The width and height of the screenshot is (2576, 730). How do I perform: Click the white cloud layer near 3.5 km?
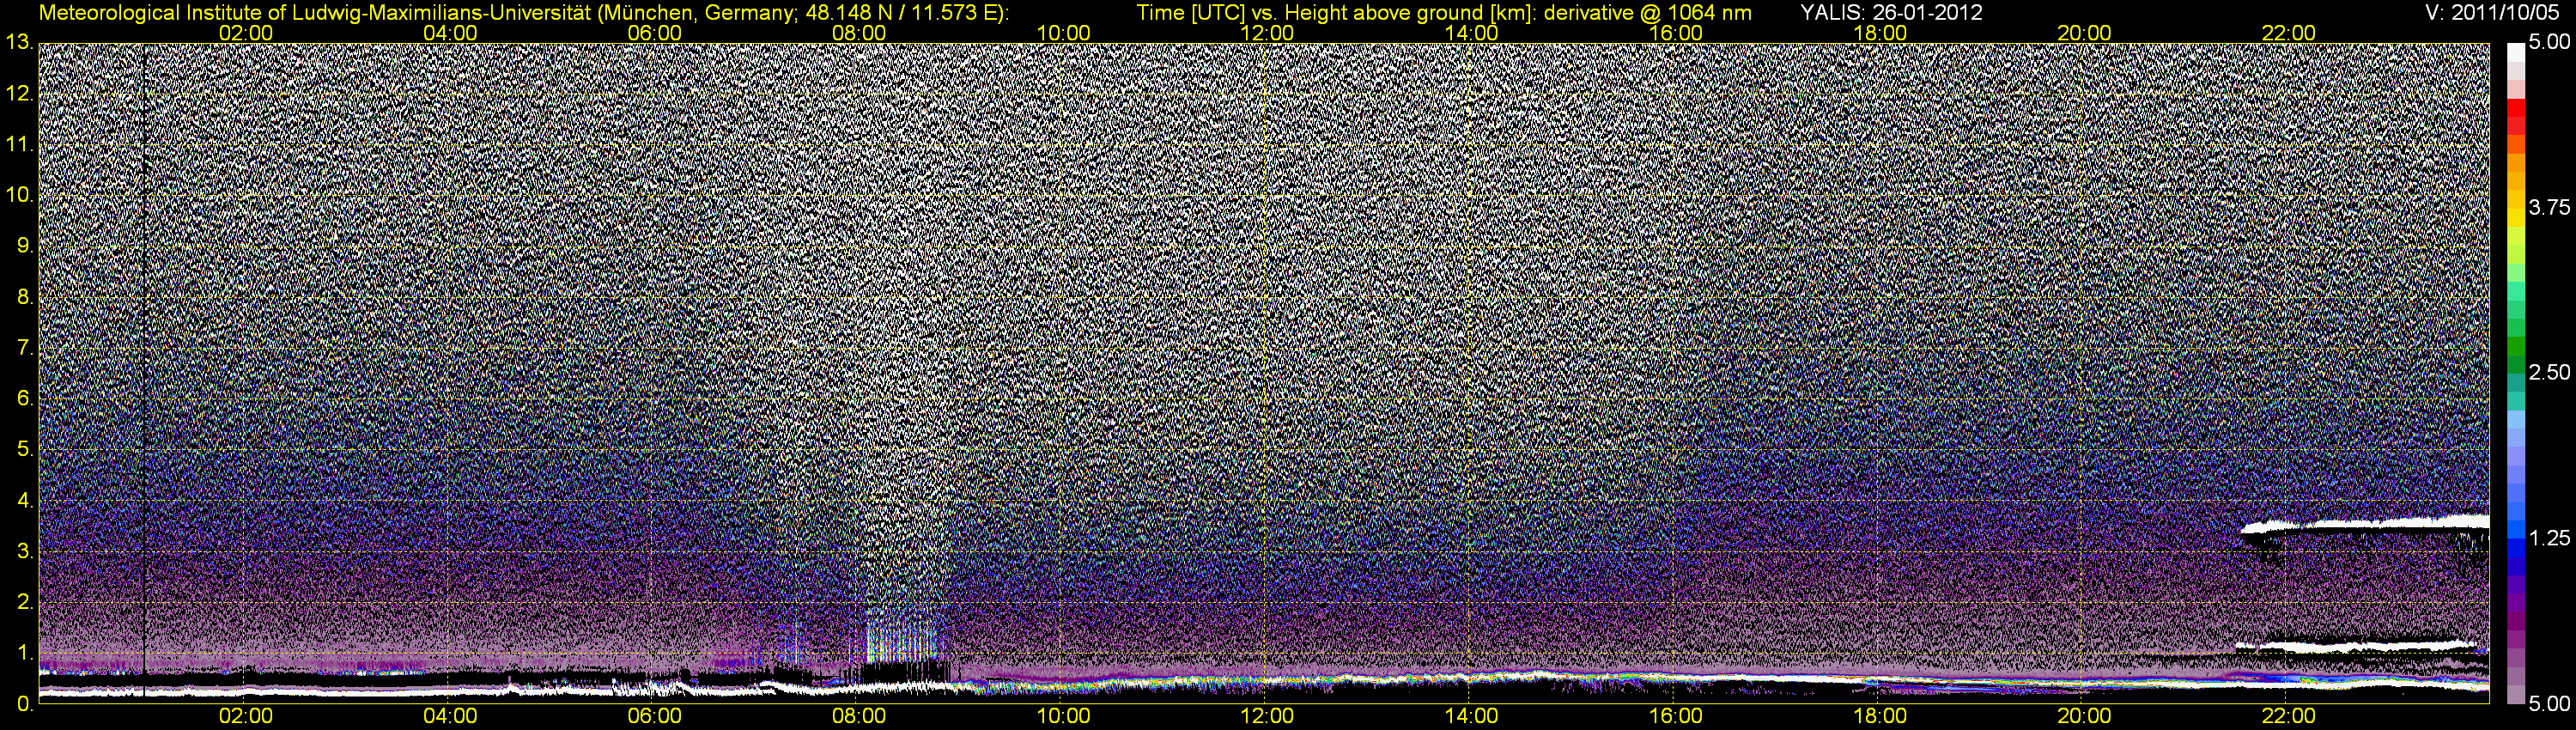2364,524
